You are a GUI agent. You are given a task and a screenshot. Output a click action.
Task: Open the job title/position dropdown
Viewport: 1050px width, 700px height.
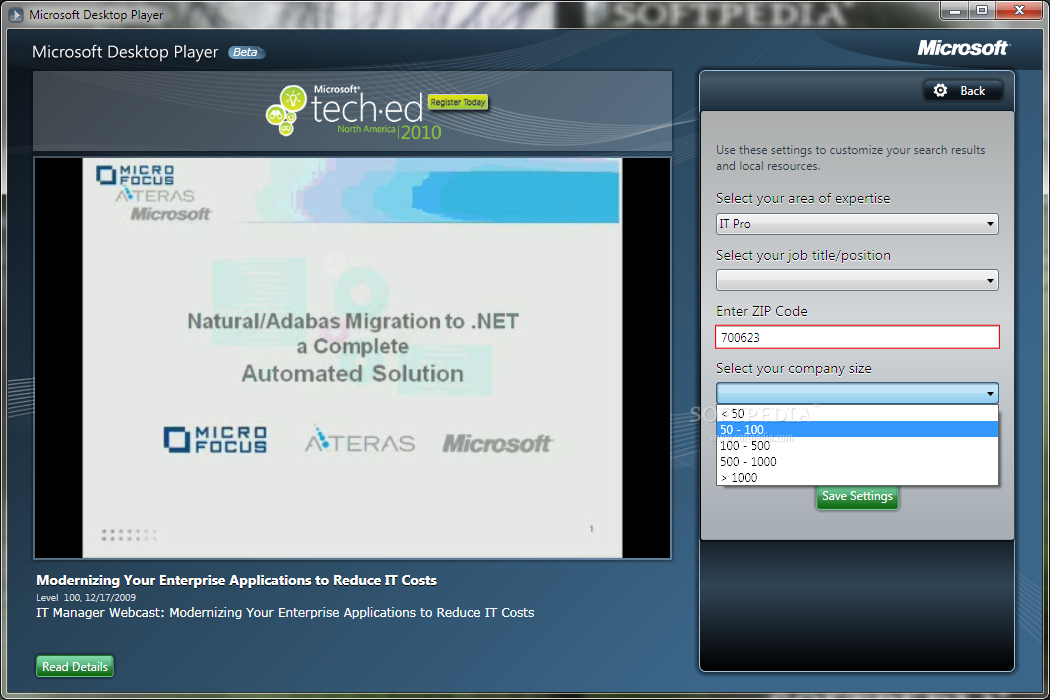[856, 280]
